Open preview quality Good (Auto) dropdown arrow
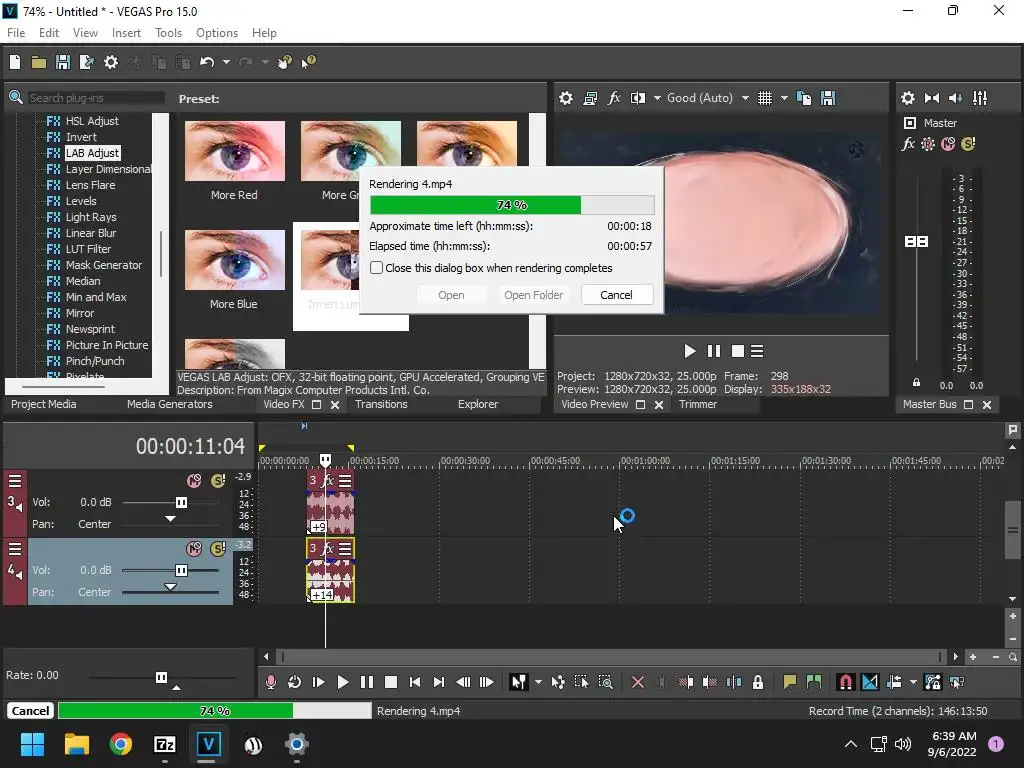Screen dimensions: 1024x768 tap(745, 98)
